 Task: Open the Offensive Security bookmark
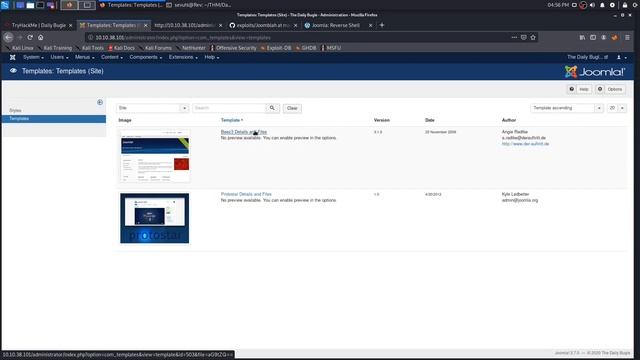point(233,48)
